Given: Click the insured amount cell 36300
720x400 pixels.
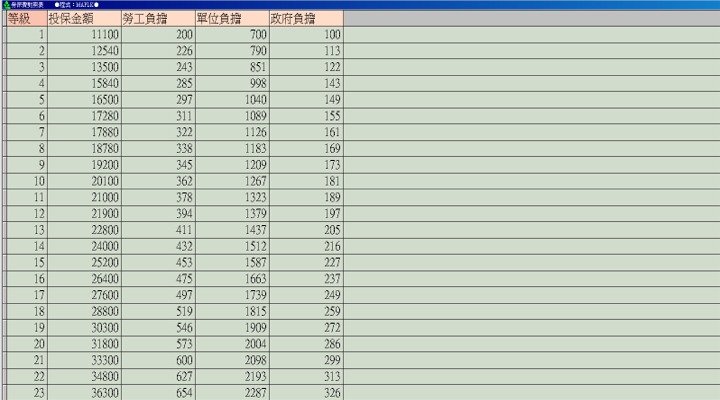Looking at the screenshot, I should (83, 393).
